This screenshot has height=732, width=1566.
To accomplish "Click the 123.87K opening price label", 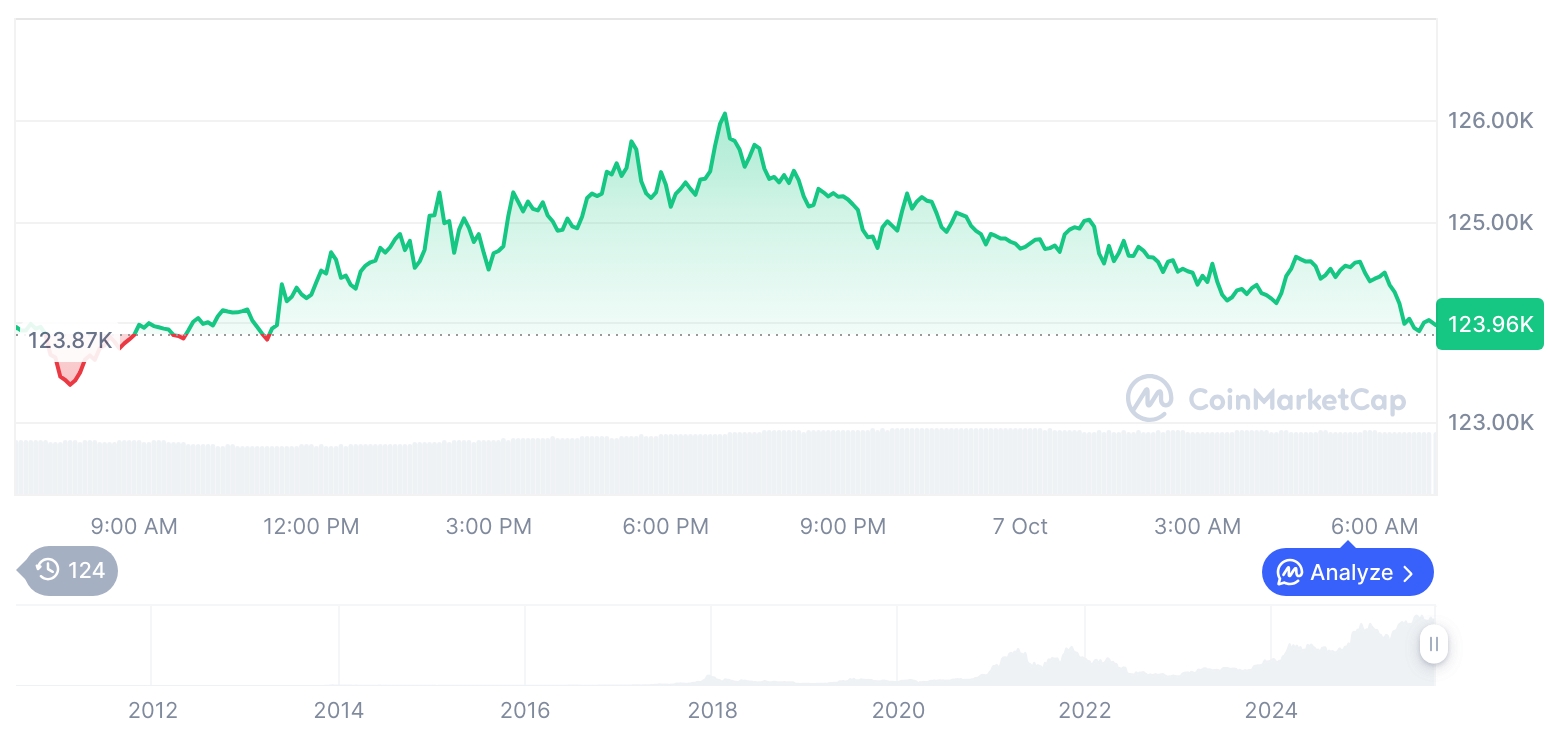I will (x=70, y=341).
